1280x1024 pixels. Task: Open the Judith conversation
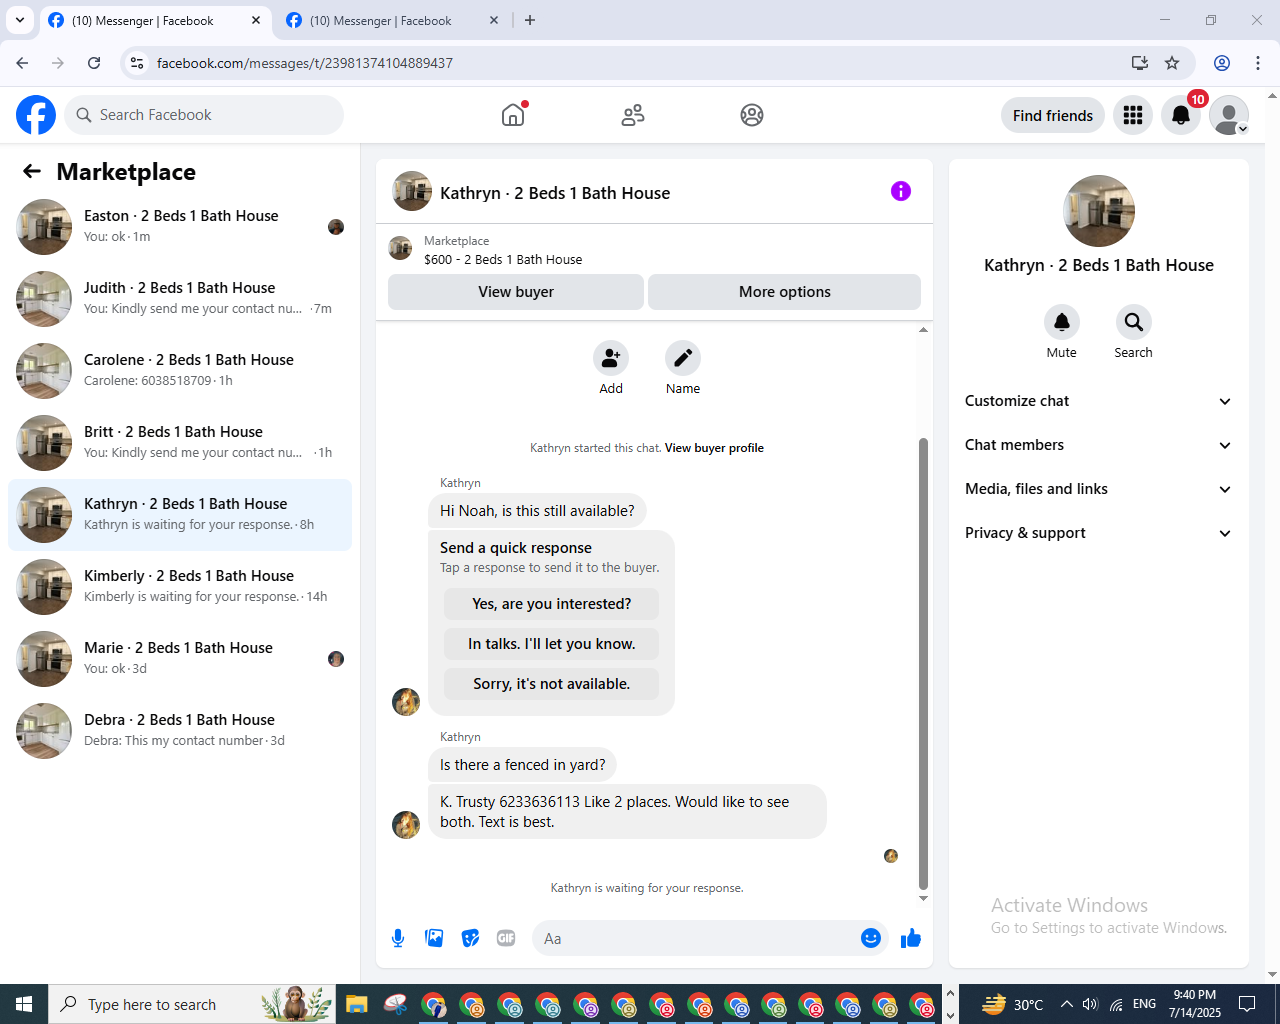coord(180,299)
